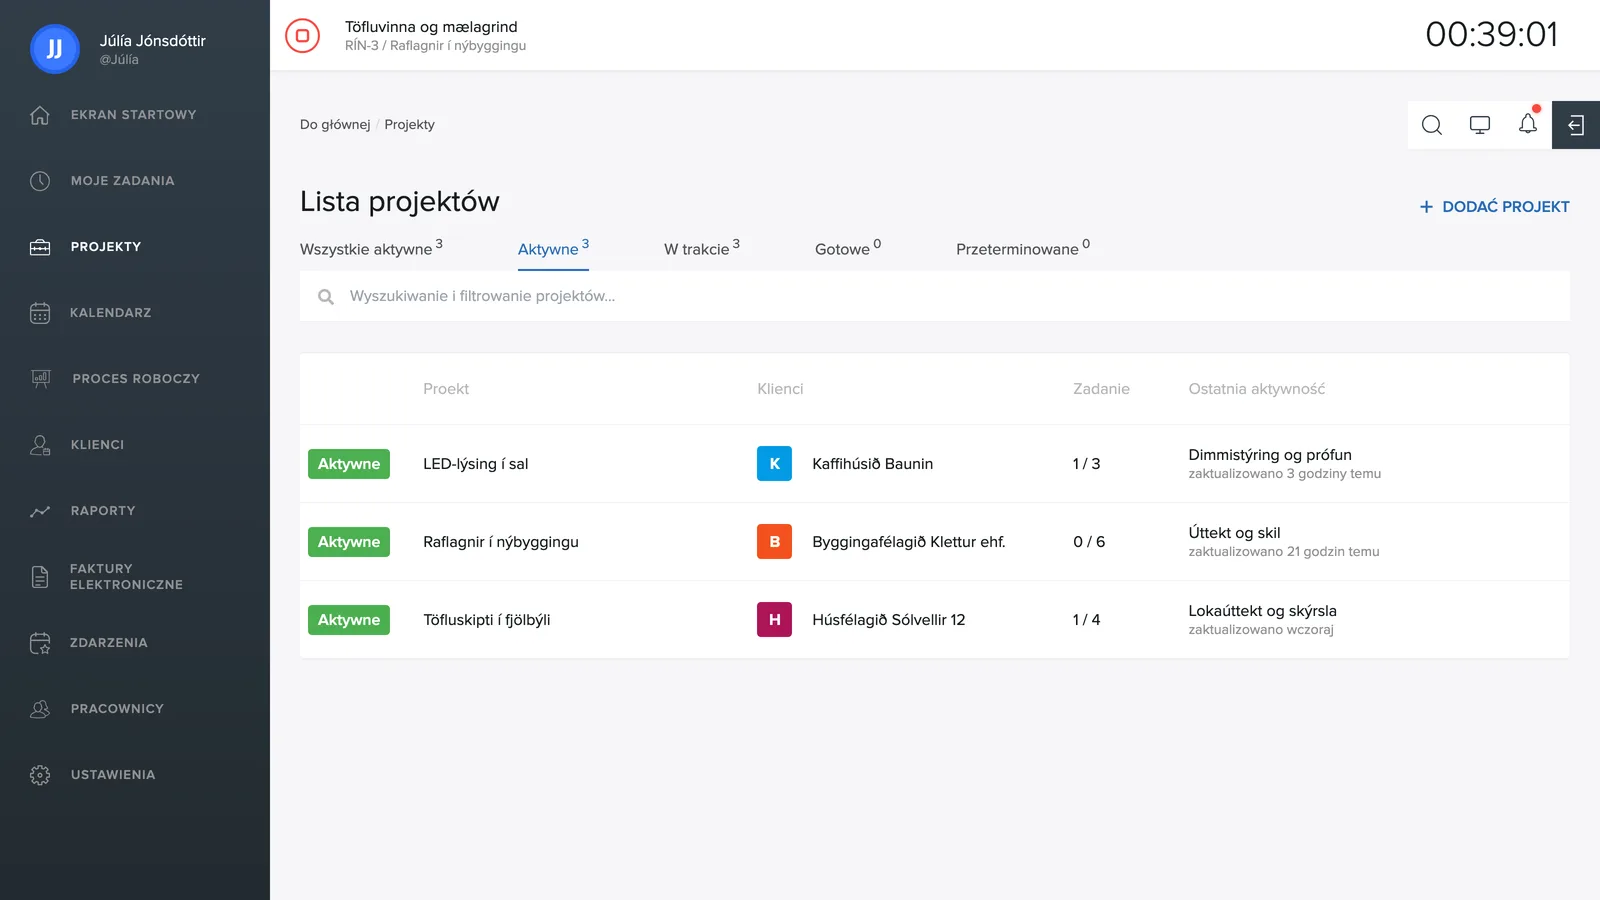The width and height of the screenshot is (1600, 900).
Task: Click the document icon beside Faktury elektroniczne
Action: pyautogui.click(x=40, y=577)
